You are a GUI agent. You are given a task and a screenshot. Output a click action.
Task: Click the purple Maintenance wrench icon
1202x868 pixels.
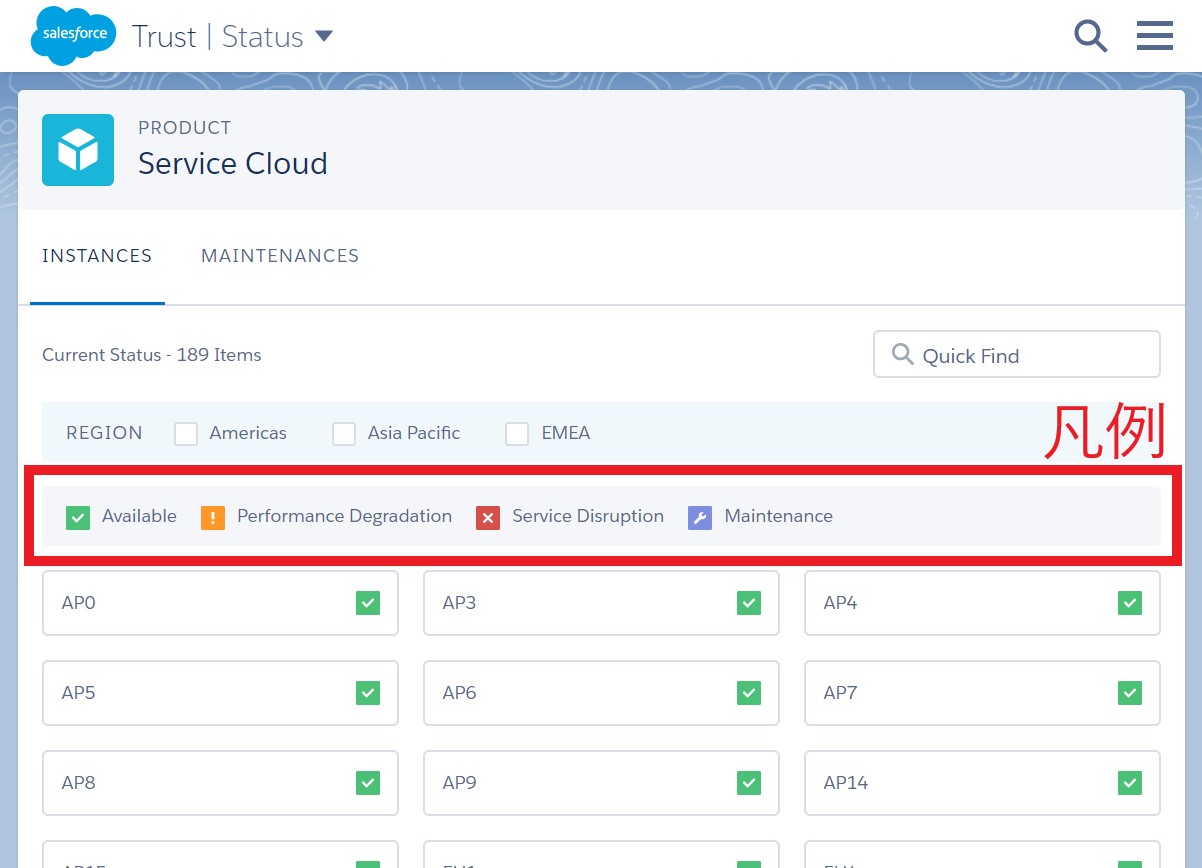click(700, 517)
